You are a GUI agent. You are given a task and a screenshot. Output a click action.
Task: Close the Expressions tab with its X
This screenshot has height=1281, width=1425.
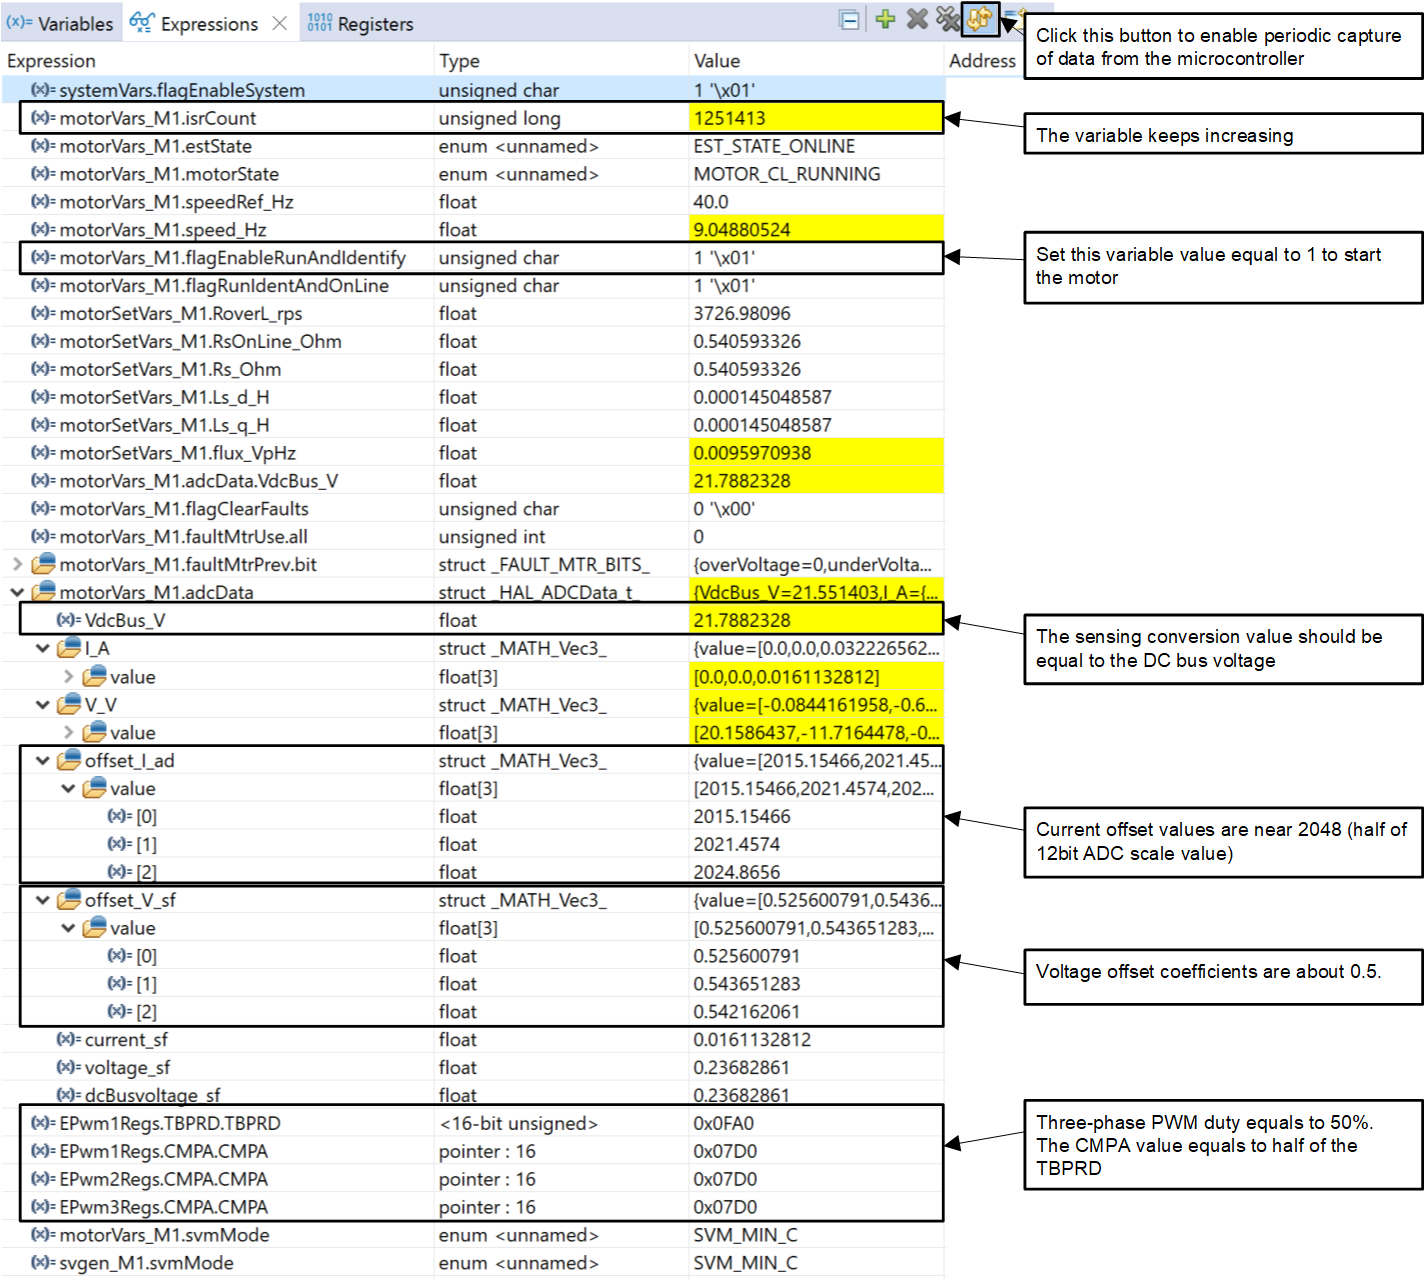tap(280, 23)
